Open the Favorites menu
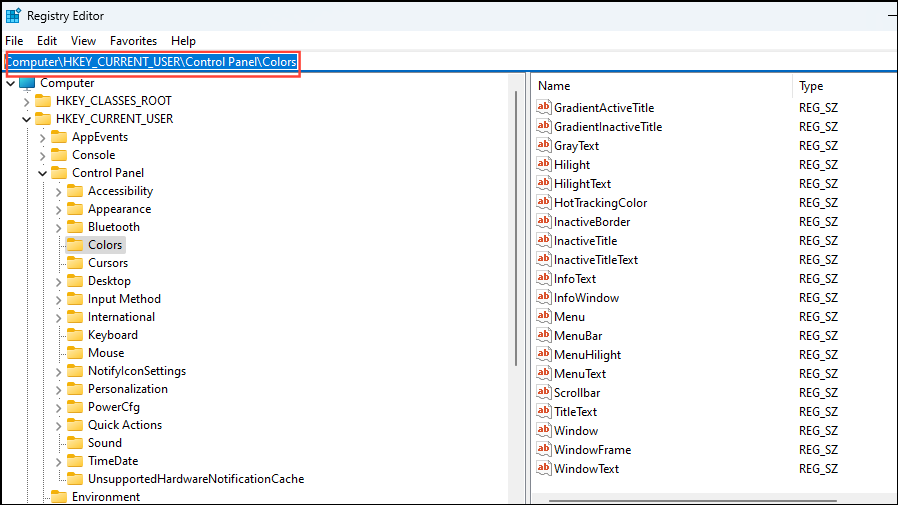This screenshot has width=898, height=505. click(x=133, y=41)
